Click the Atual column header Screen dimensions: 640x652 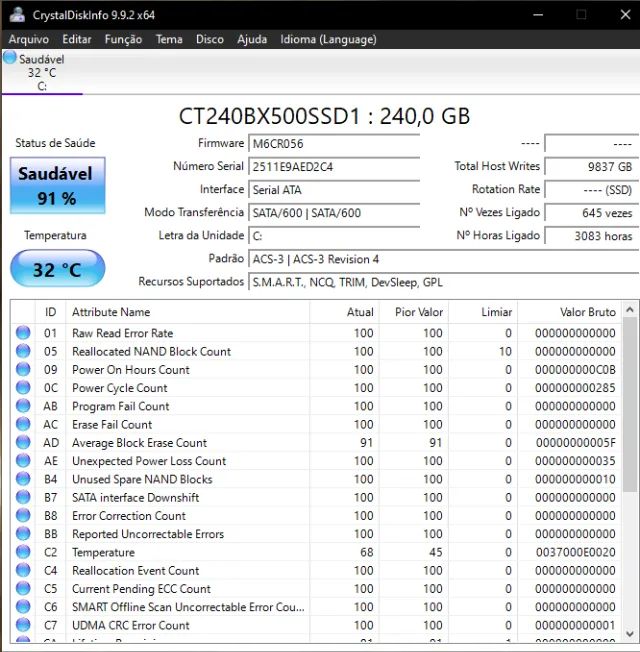tap(344, 312)
